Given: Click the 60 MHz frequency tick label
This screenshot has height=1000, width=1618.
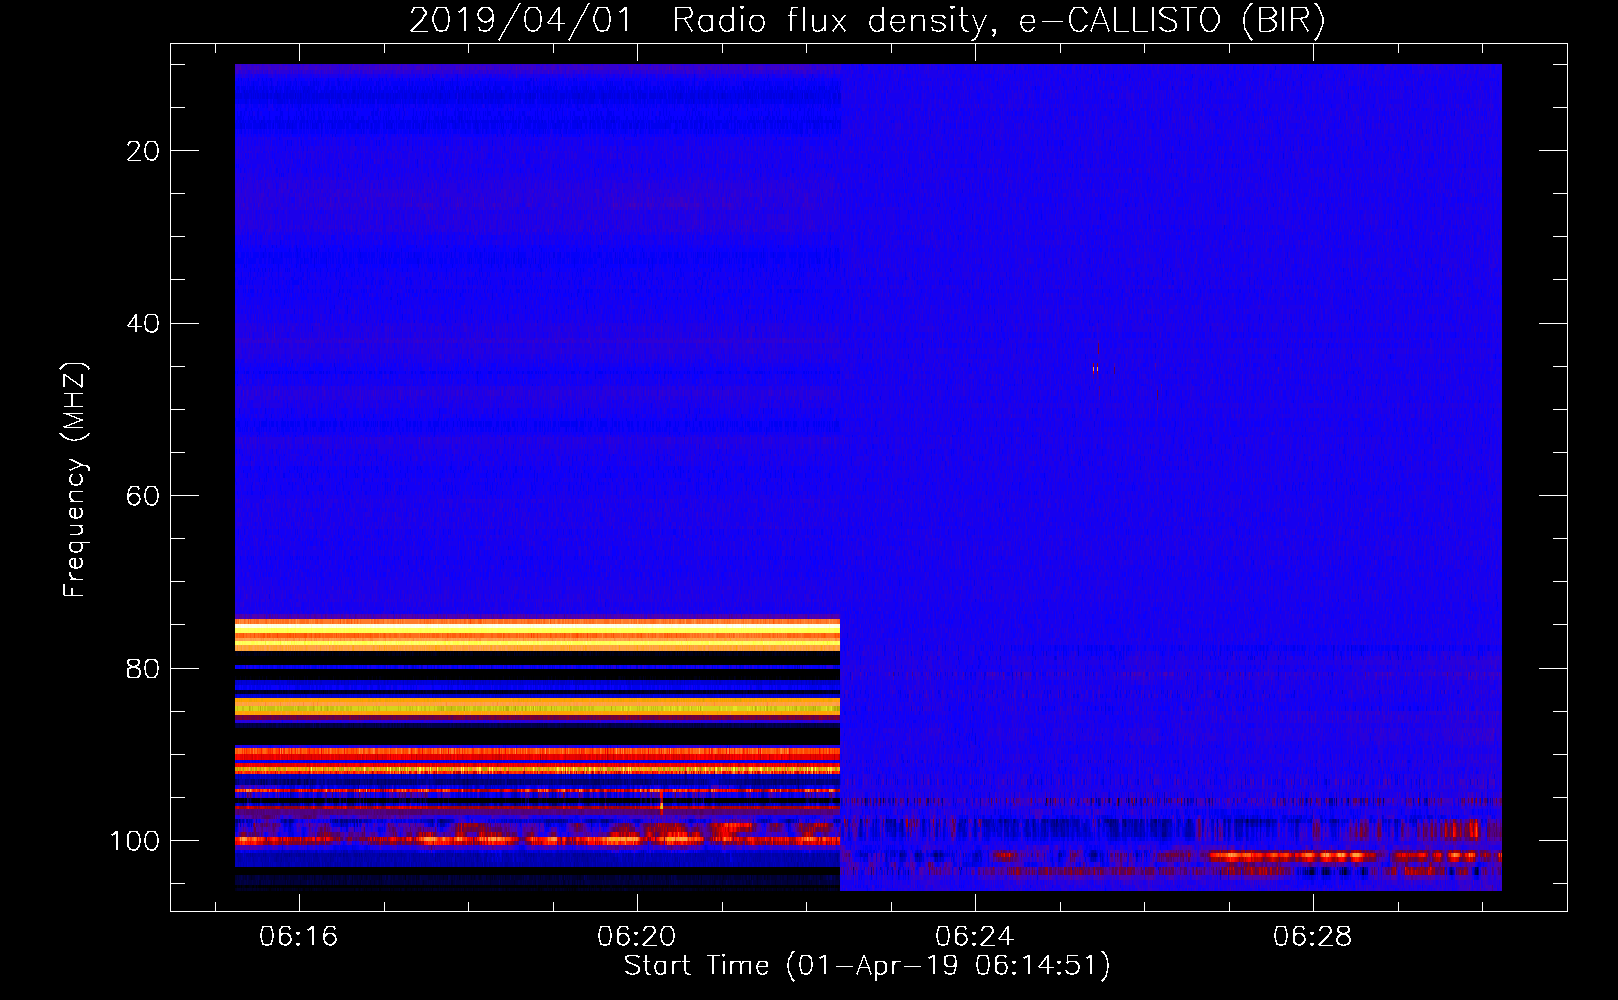Looking at the screenshot, I should [x=143, y=496].
